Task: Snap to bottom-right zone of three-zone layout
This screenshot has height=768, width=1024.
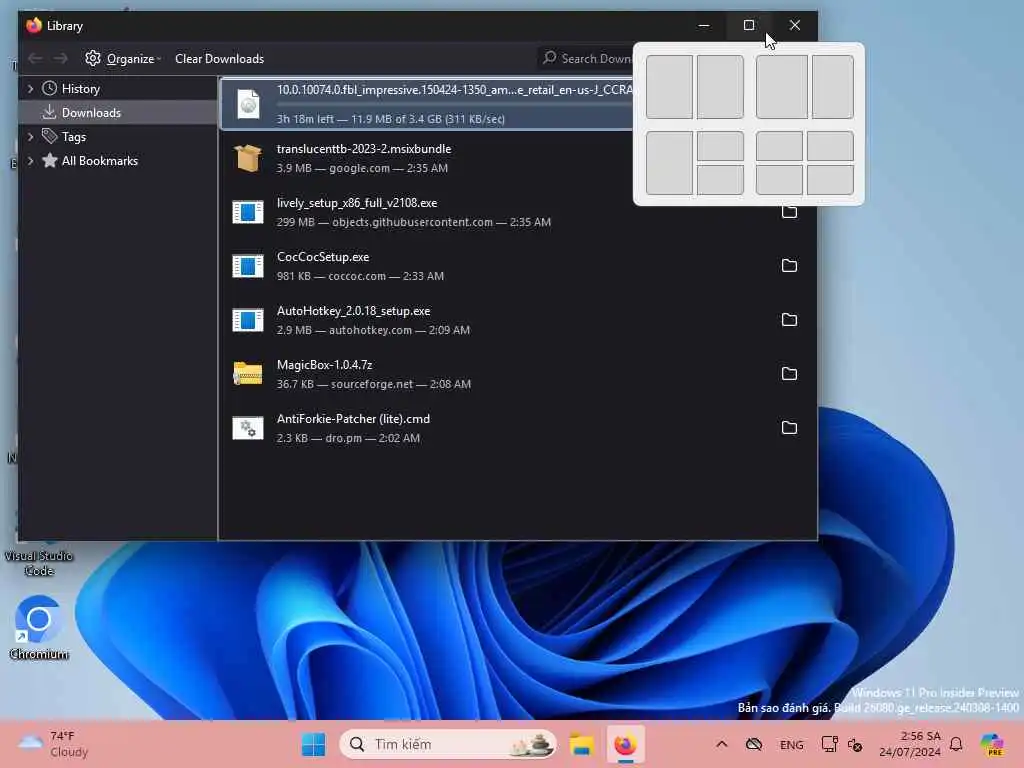Action: pyautogui.click(x=720, y=180)
